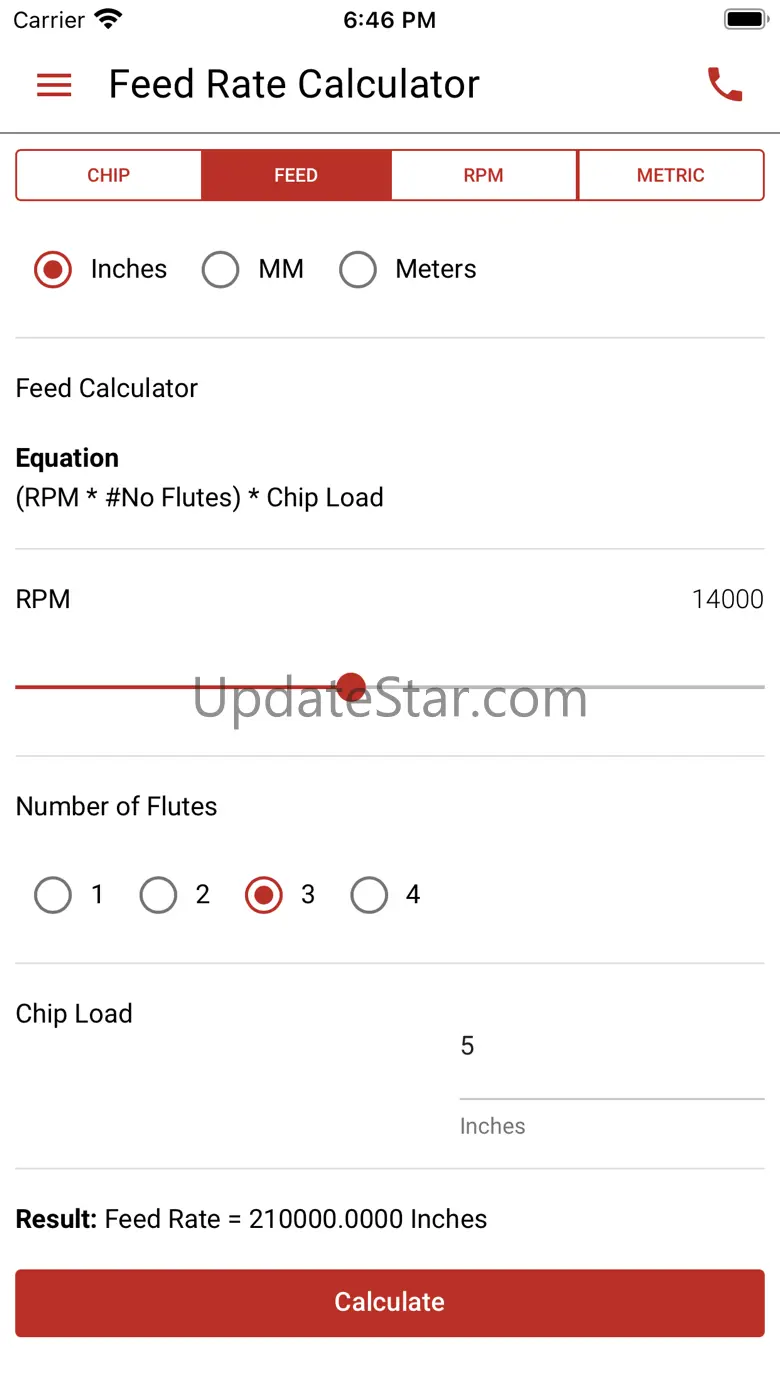The width and height of the screenshot is (780, 1387).
Task: Select the 3 flutes option
Action: coord(264,895)
